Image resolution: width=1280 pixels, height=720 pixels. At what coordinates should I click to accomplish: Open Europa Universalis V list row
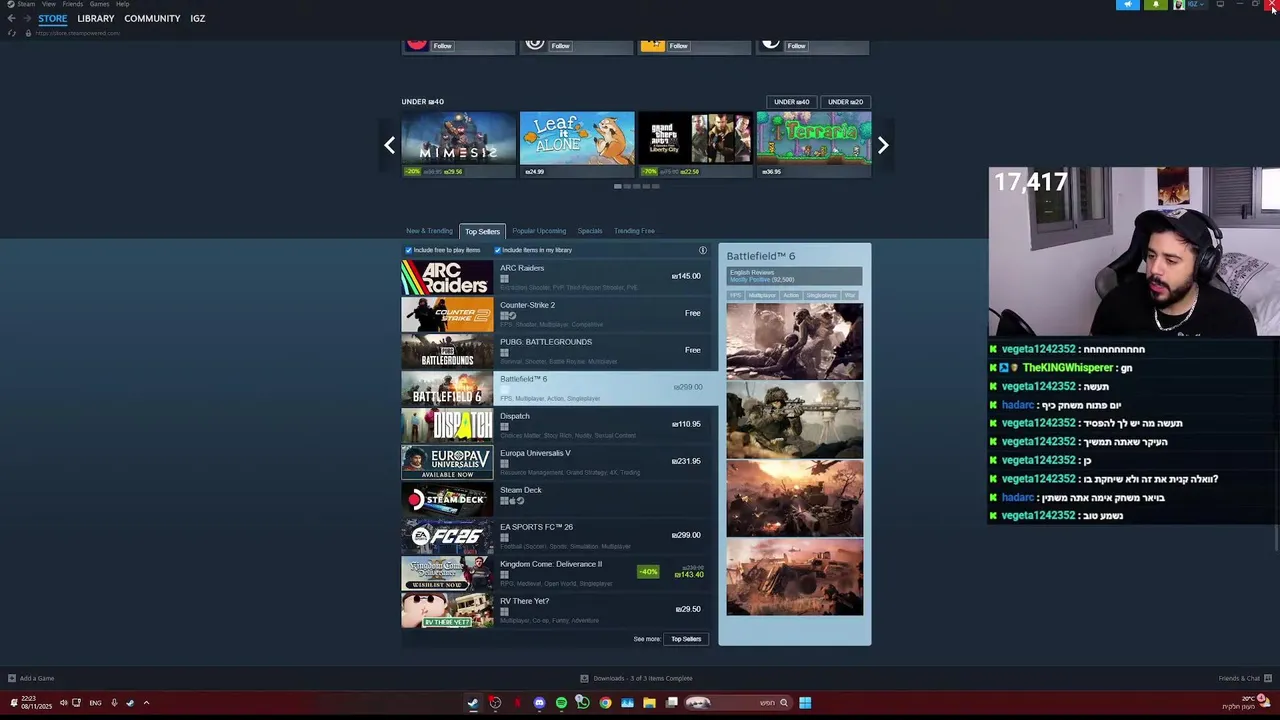point(555,462)
